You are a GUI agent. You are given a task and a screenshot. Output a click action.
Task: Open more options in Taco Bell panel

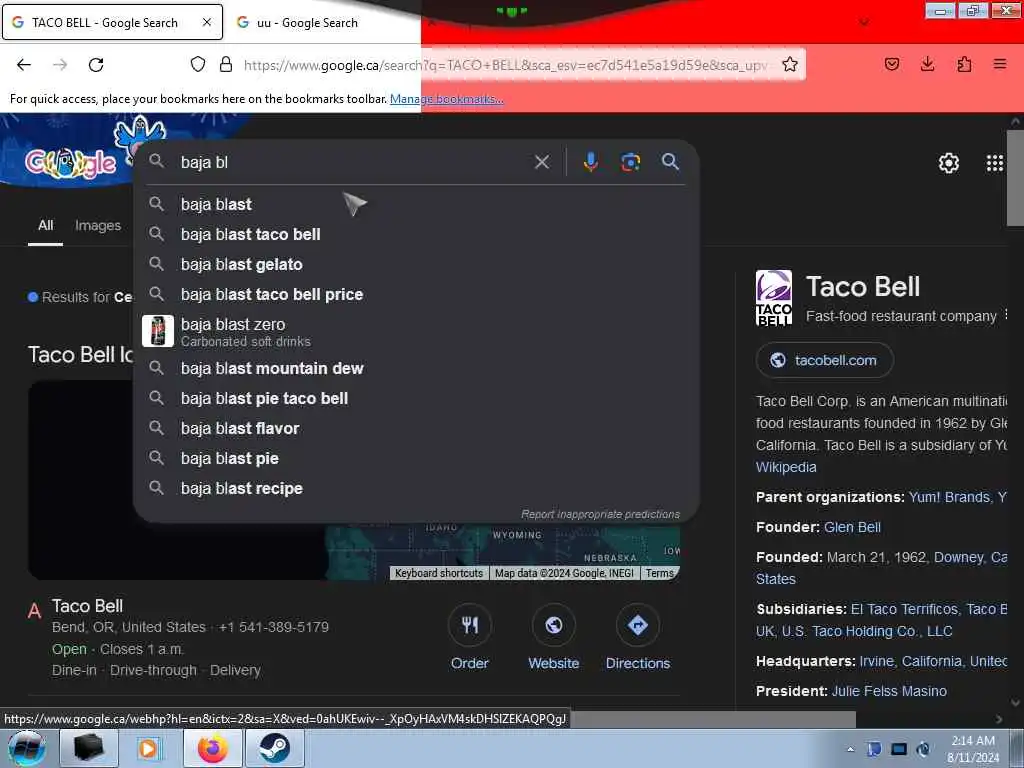[x=1006, y=315]
